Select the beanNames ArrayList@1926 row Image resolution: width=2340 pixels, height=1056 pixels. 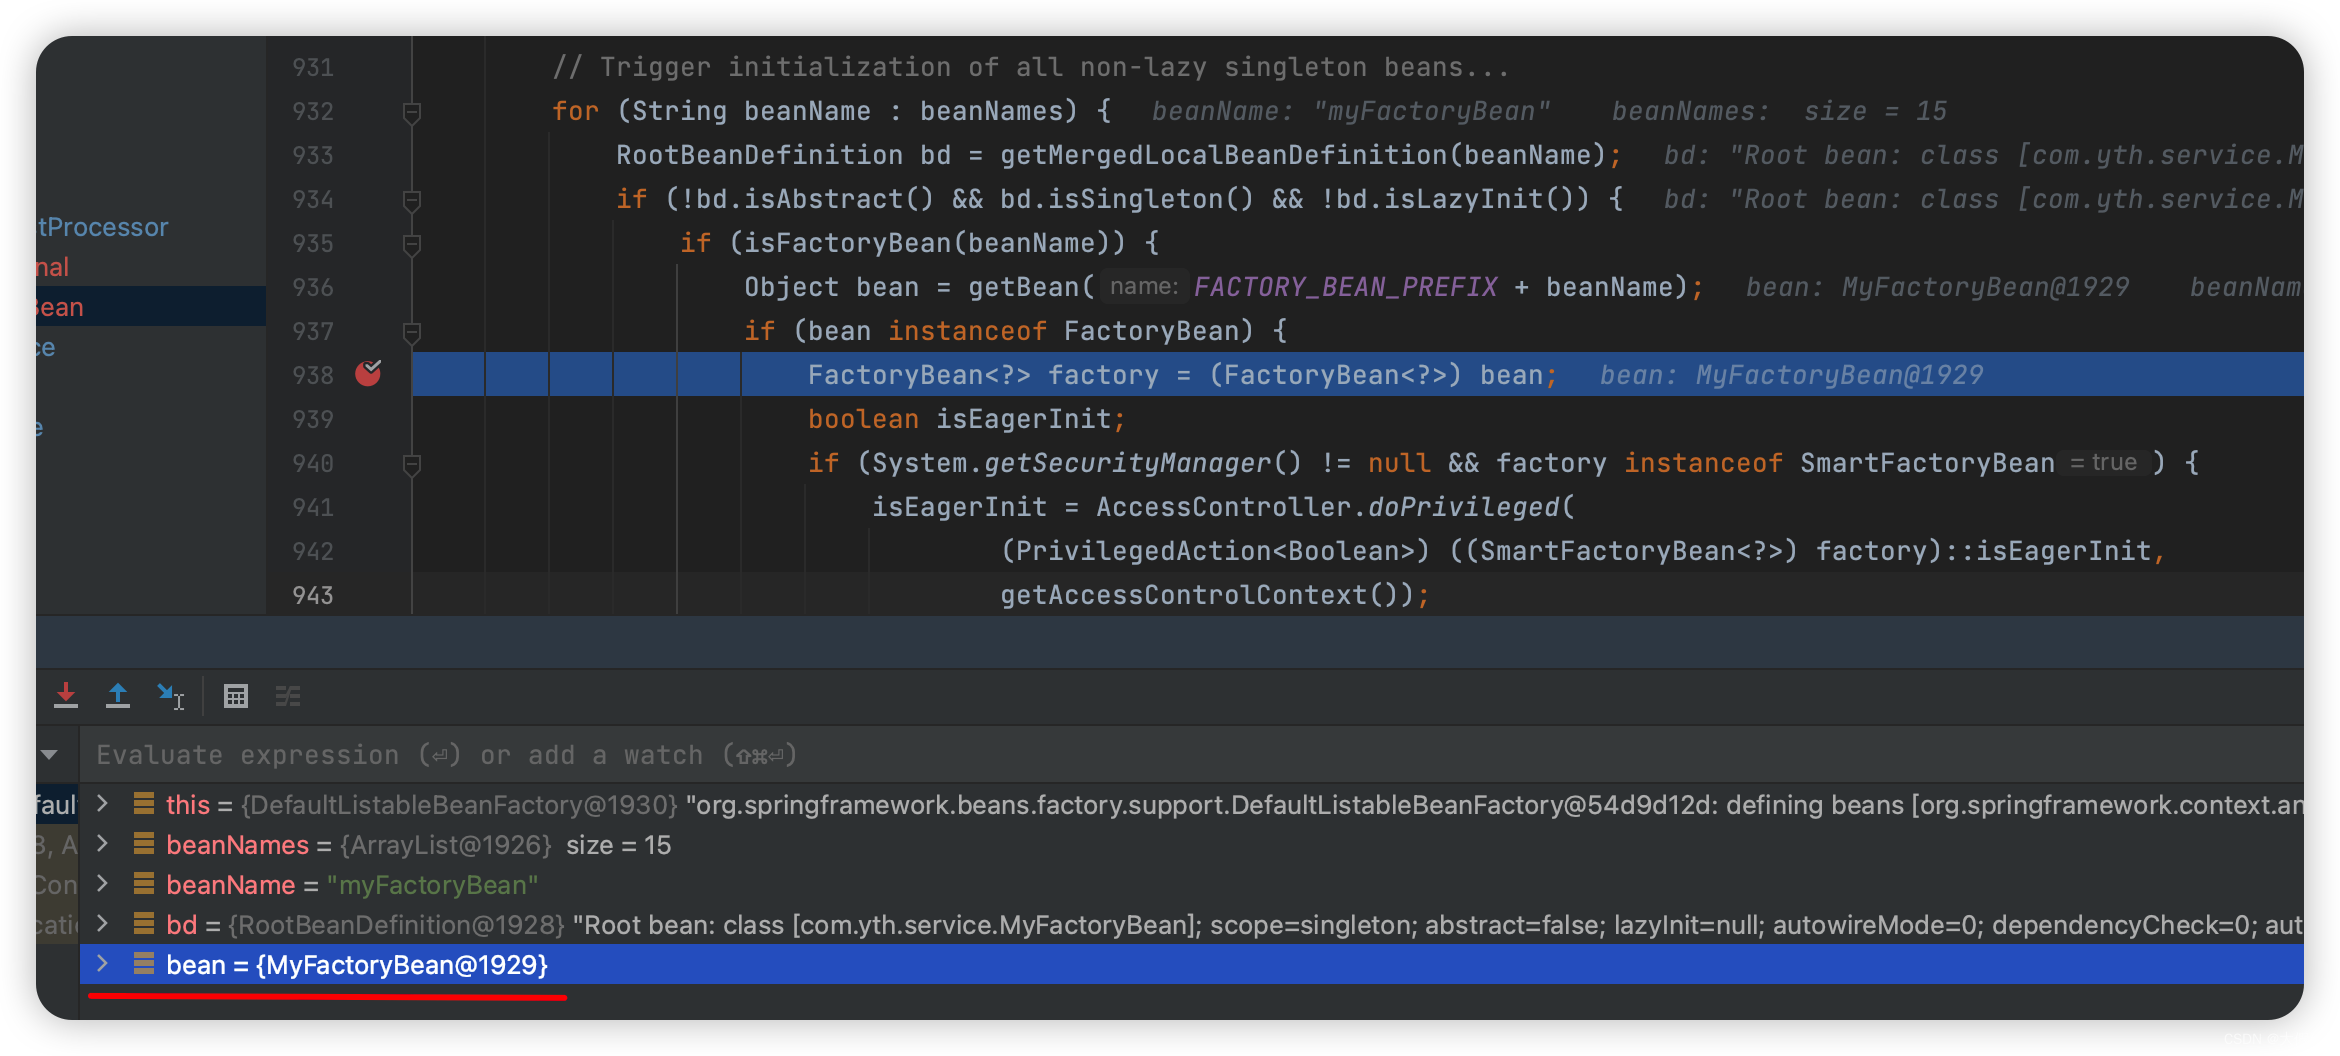pyautogui.click(x=1192, y=844)
